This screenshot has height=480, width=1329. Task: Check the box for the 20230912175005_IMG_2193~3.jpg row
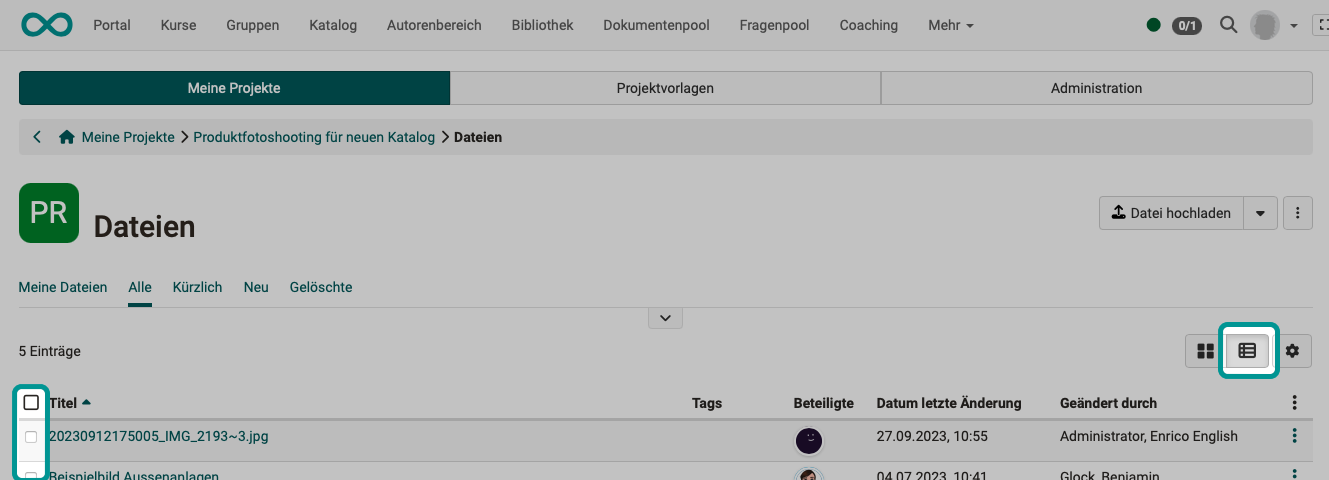[x=31, y=437]
